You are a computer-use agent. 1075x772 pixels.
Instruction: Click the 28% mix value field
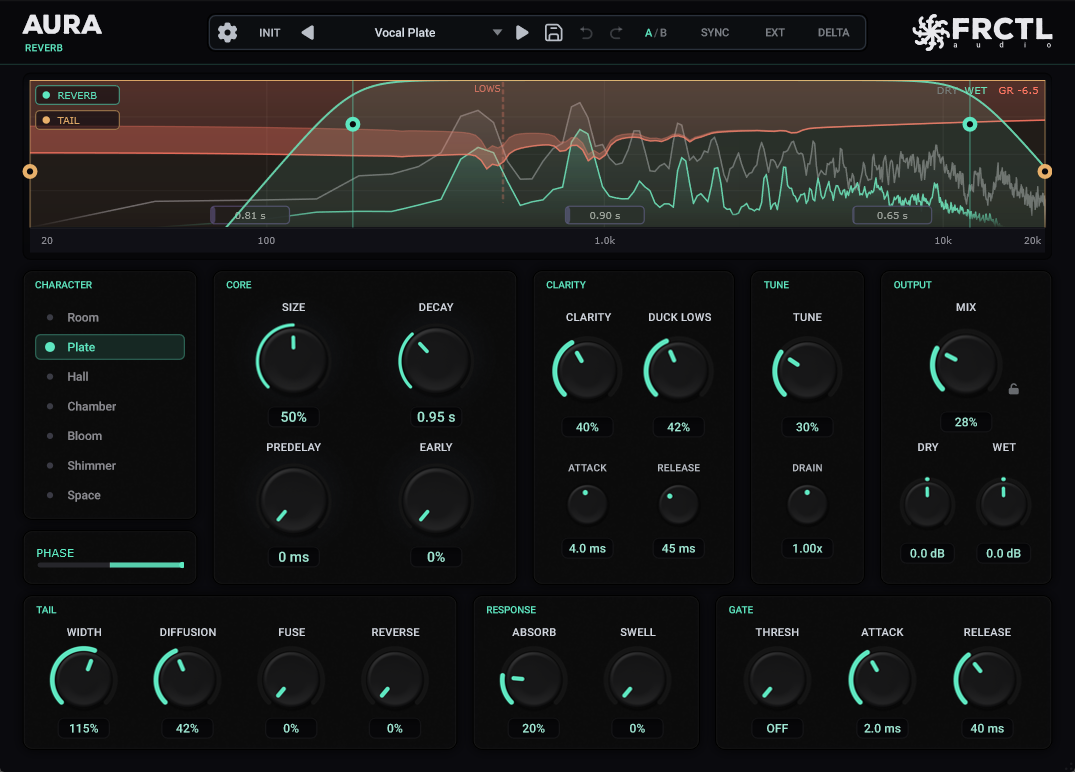coord(965,422)
